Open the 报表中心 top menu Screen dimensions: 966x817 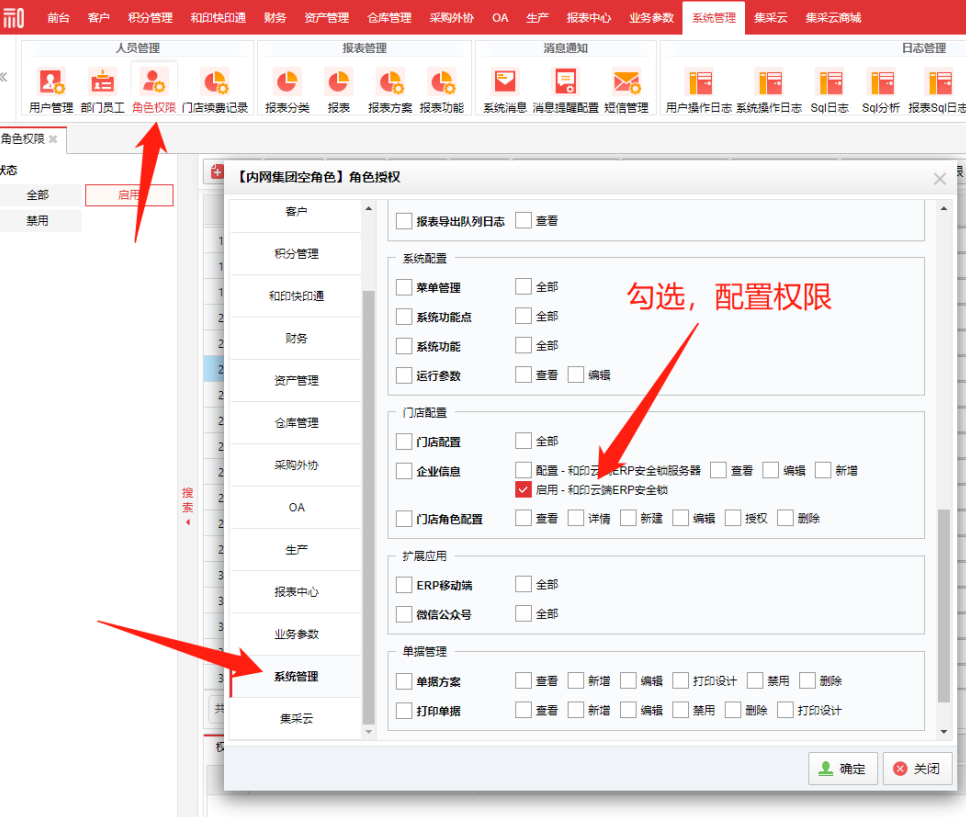point(588,18)
